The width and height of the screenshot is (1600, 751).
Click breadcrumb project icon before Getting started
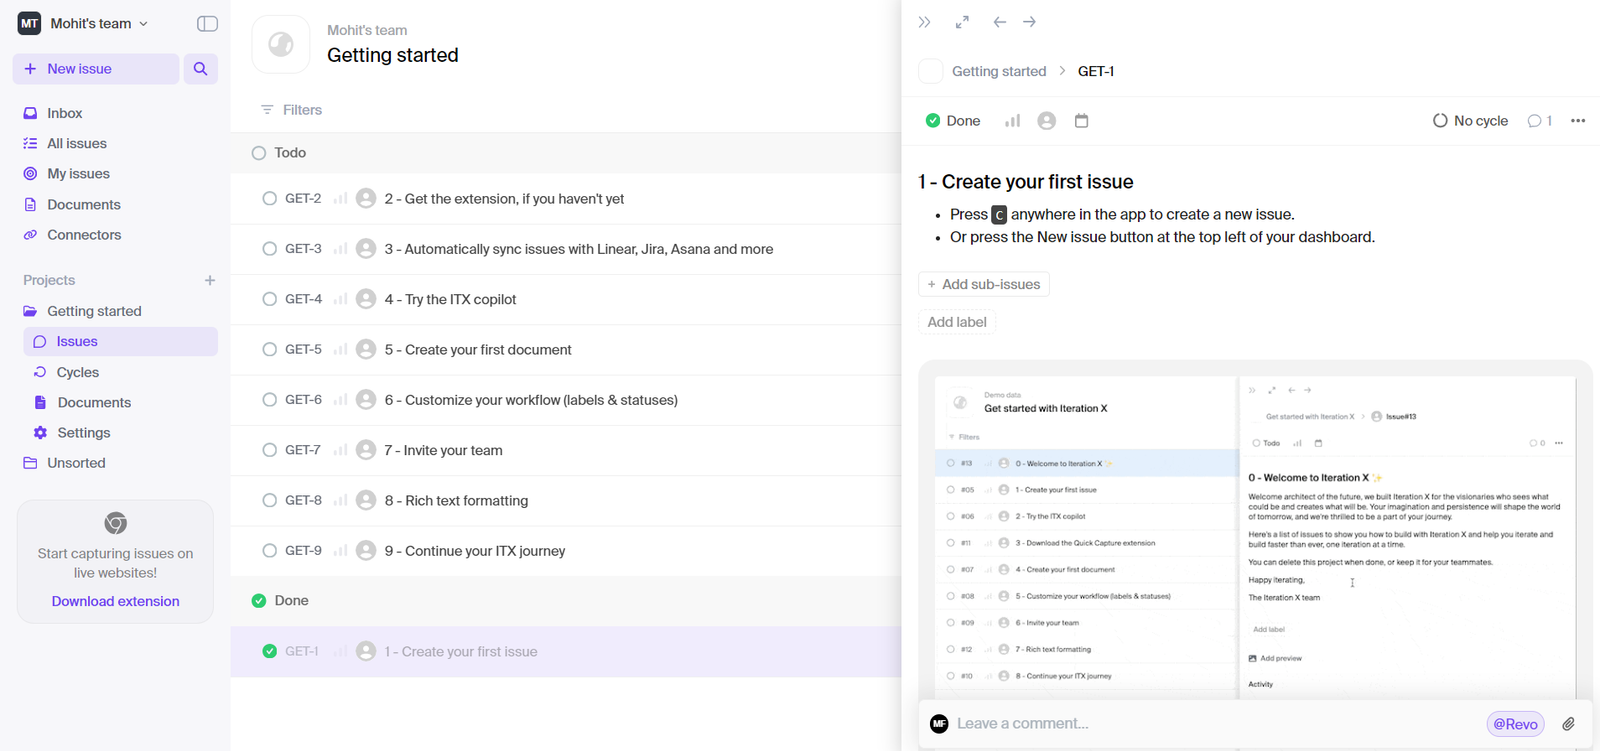point(931,71)
